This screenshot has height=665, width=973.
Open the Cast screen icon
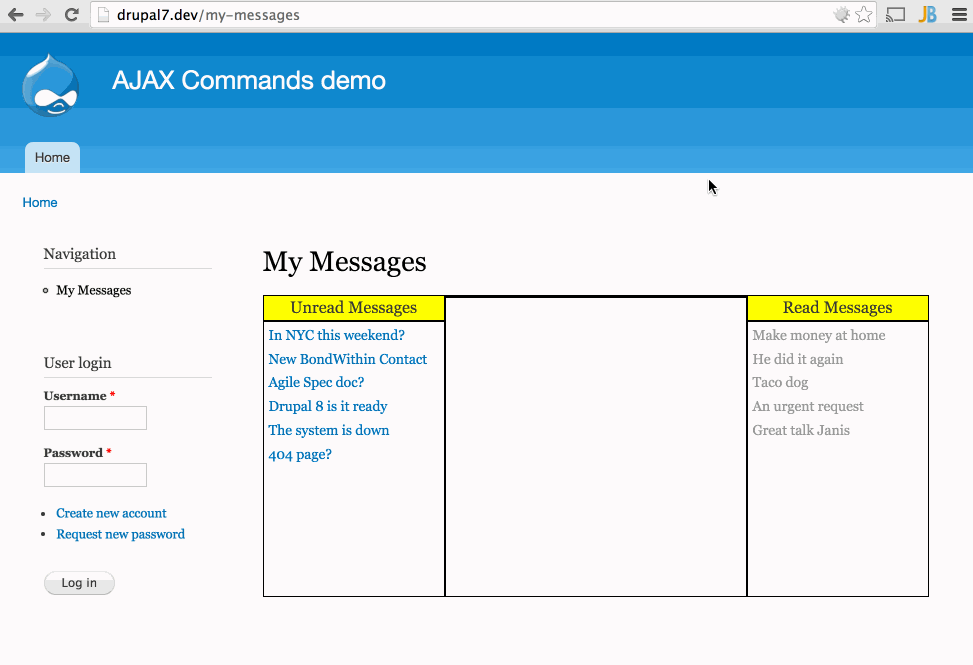[895, 14]
